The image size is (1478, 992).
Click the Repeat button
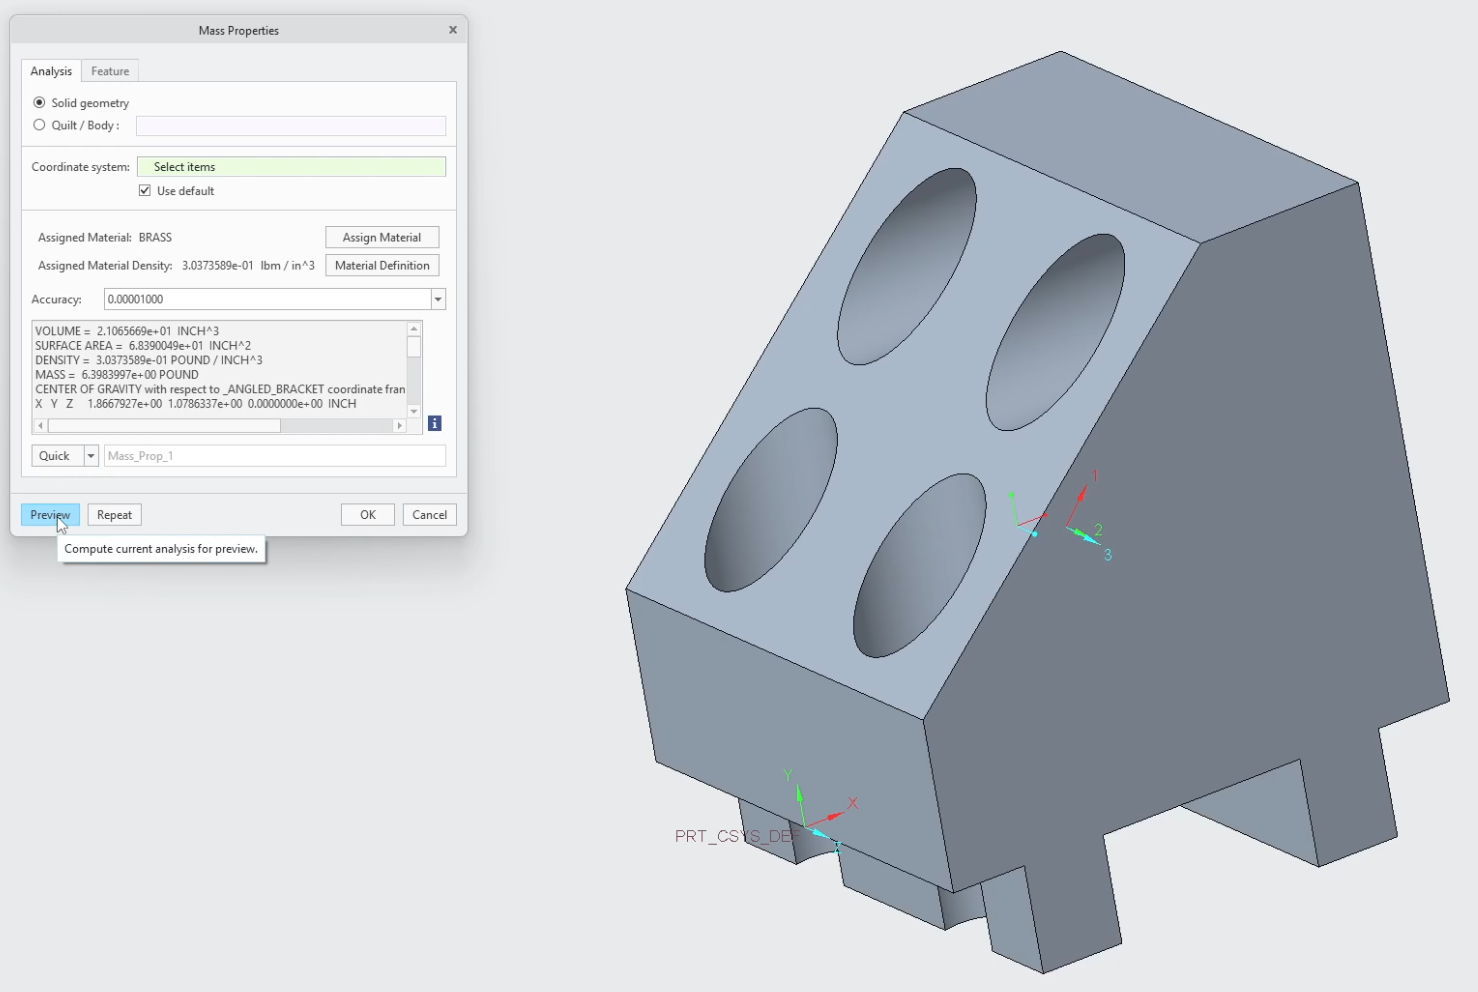point(114,515)
